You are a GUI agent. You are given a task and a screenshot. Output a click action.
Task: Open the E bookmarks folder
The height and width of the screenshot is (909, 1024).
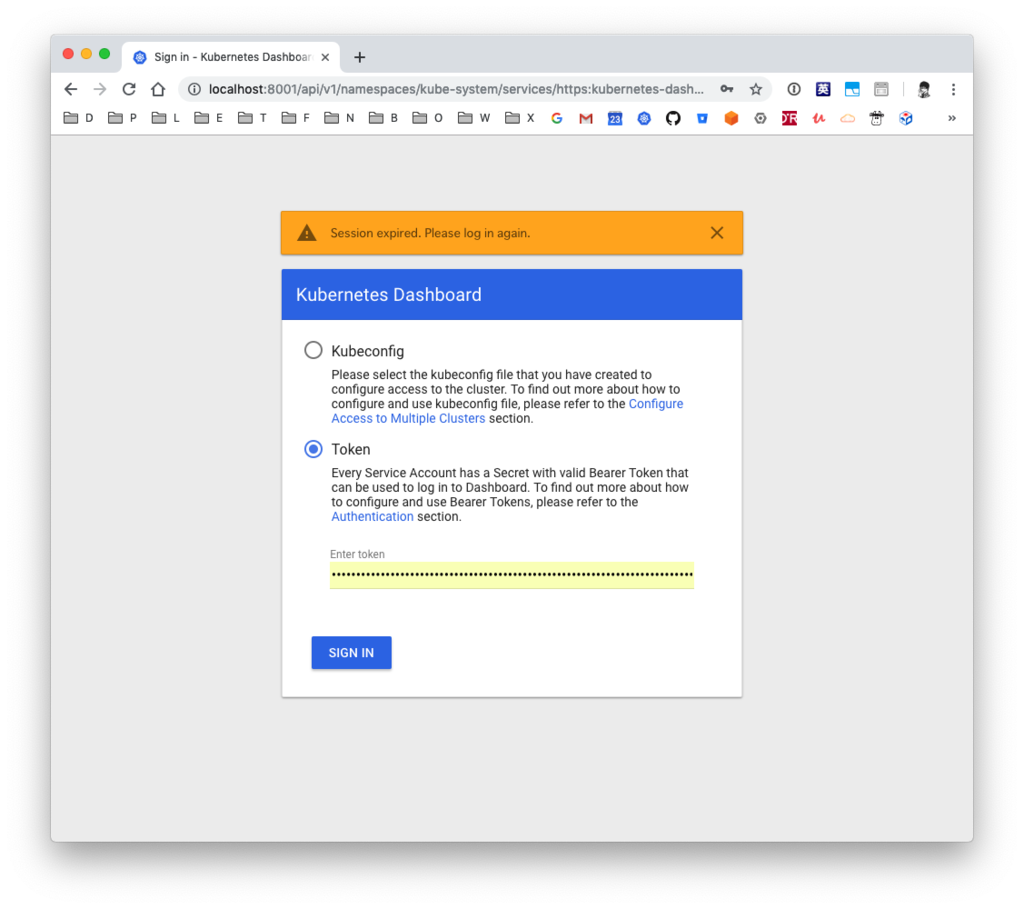(x=209, y=118)
